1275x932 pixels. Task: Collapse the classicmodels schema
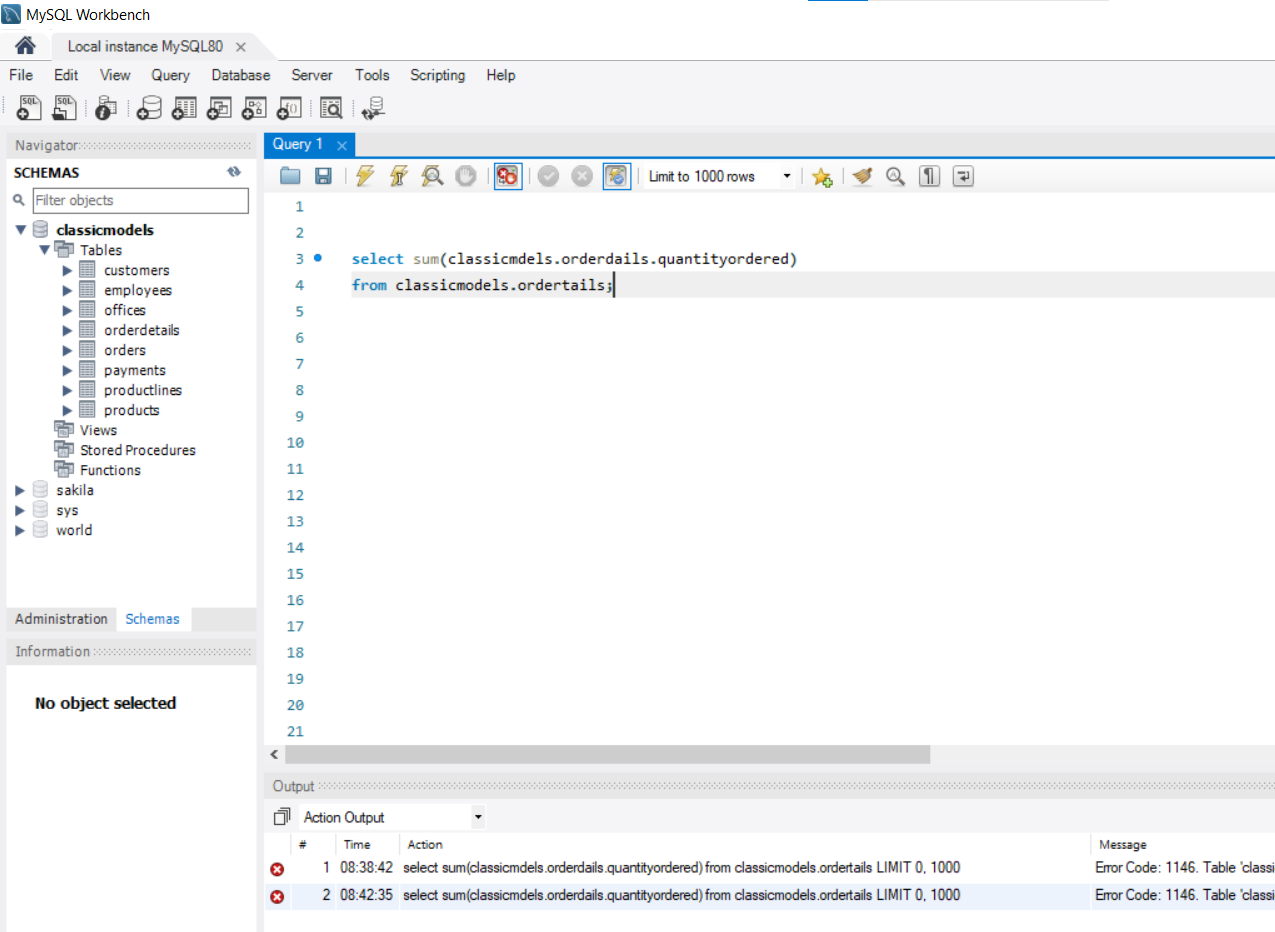21,230
